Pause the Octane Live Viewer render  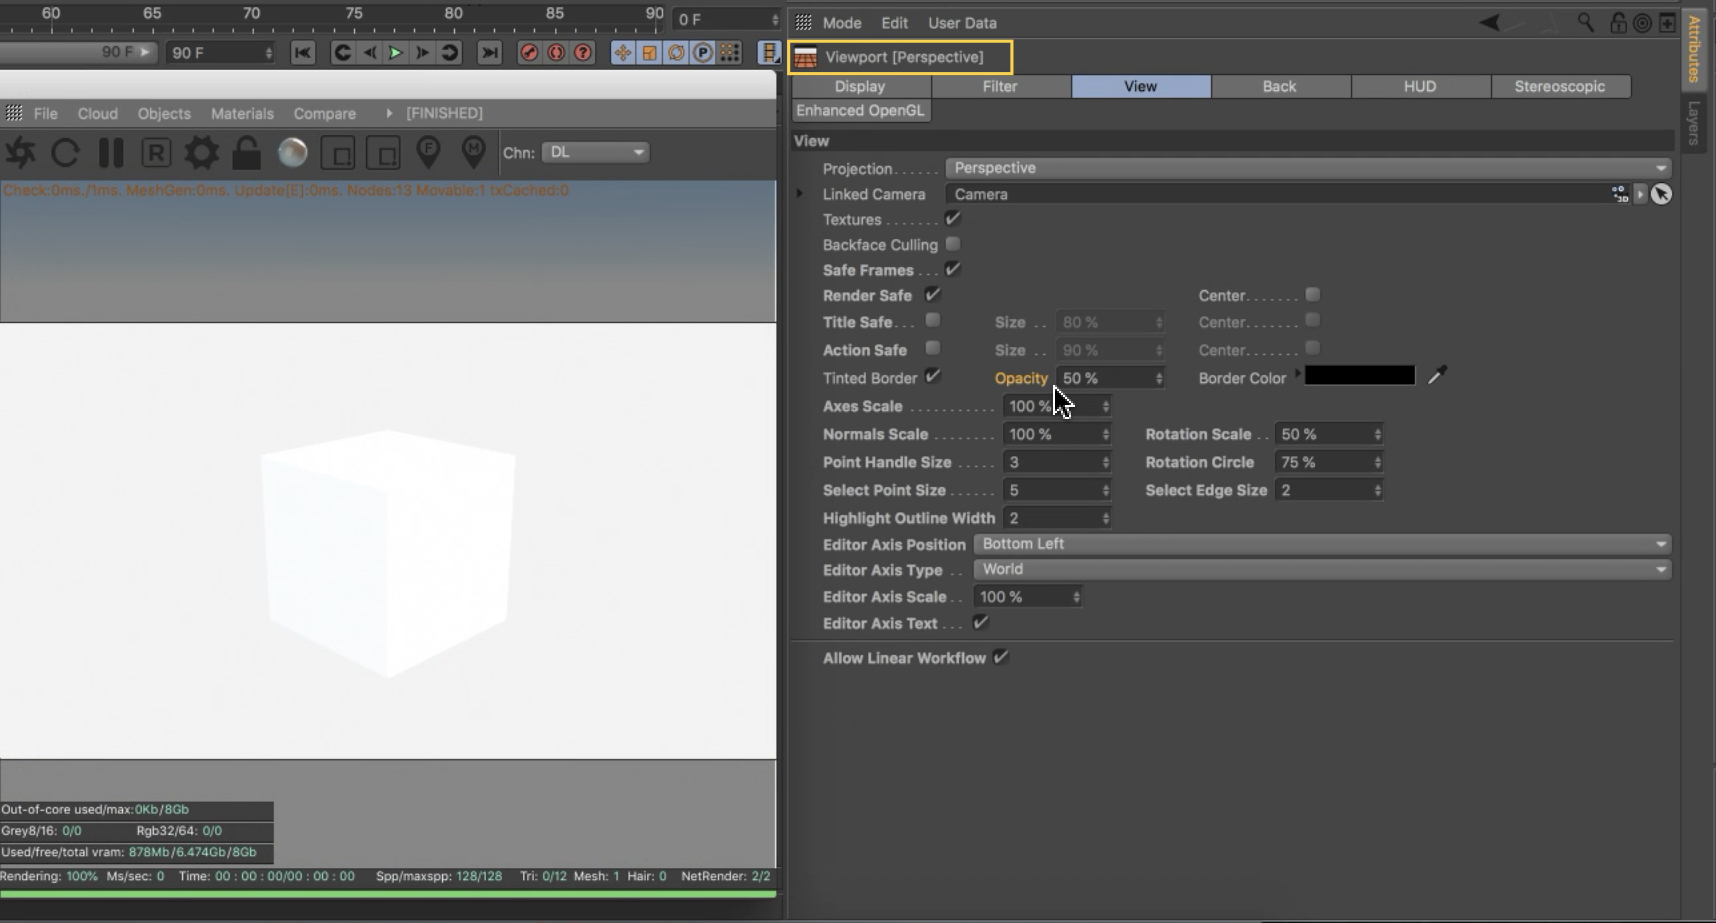(111, 153)
